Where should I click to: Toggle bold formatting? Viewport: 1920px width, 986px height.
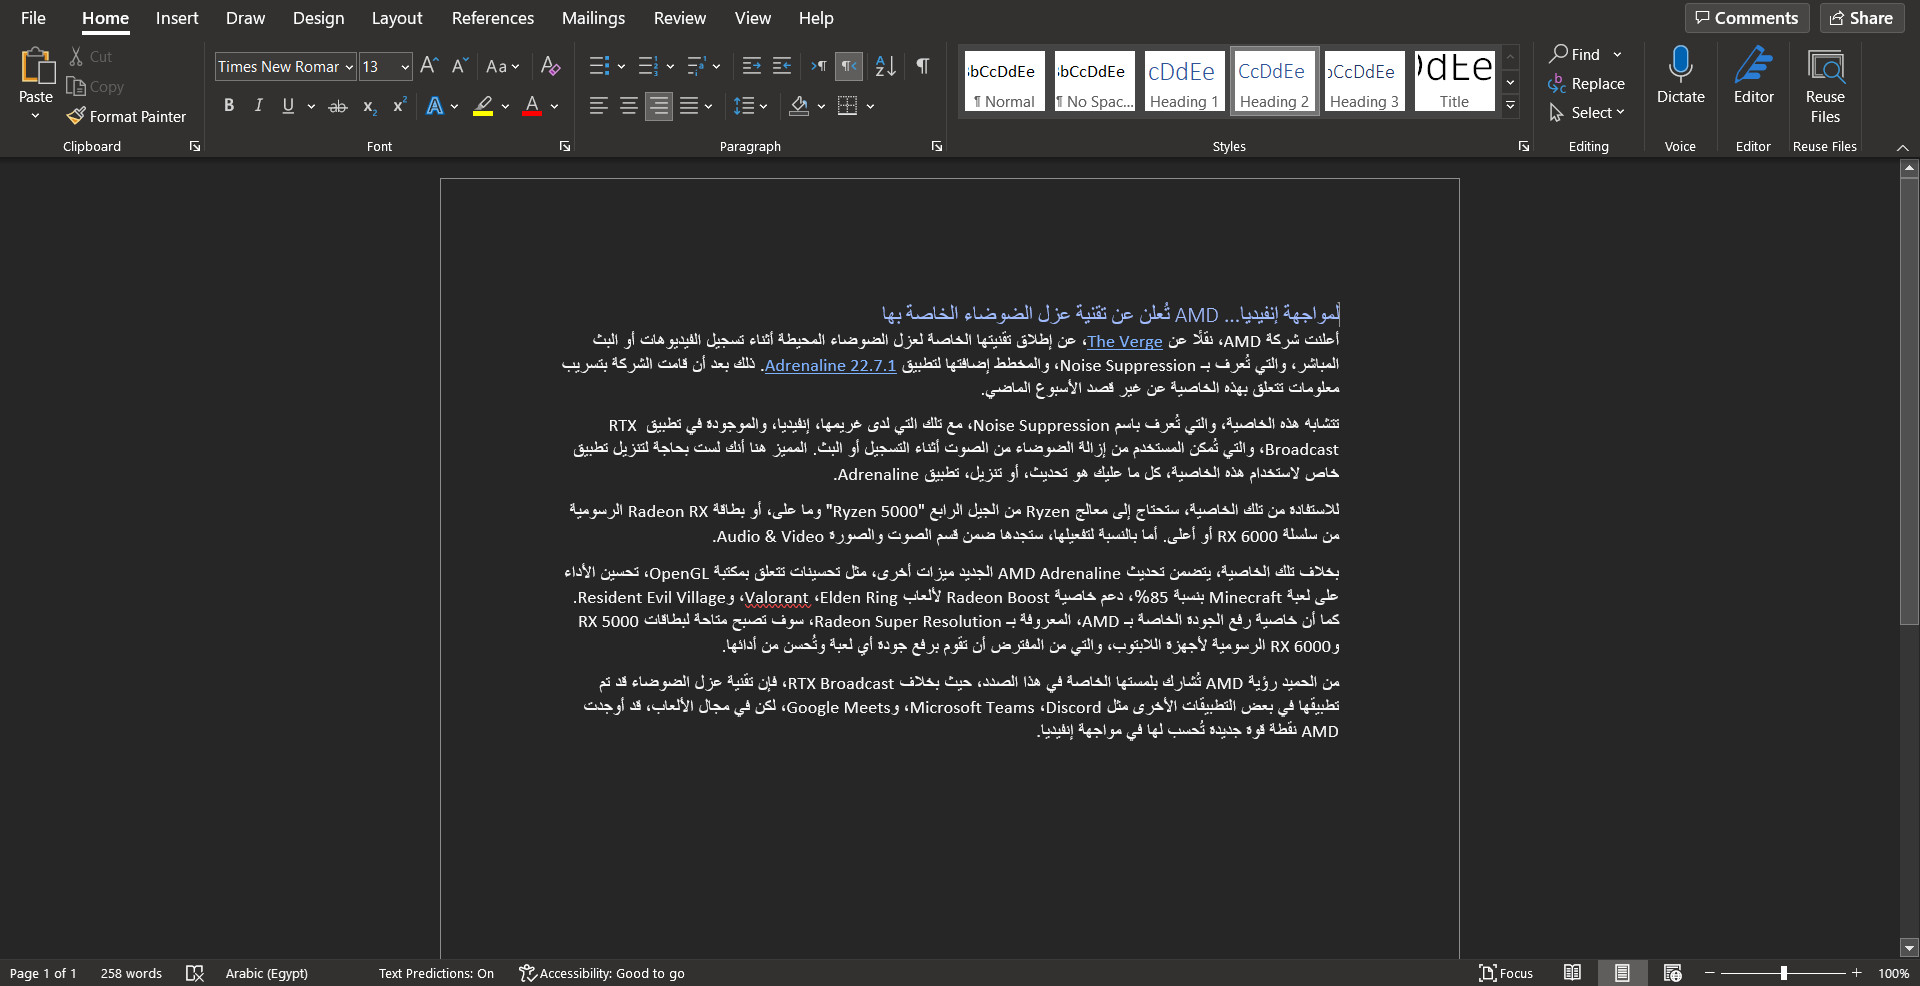click(229, 106)
